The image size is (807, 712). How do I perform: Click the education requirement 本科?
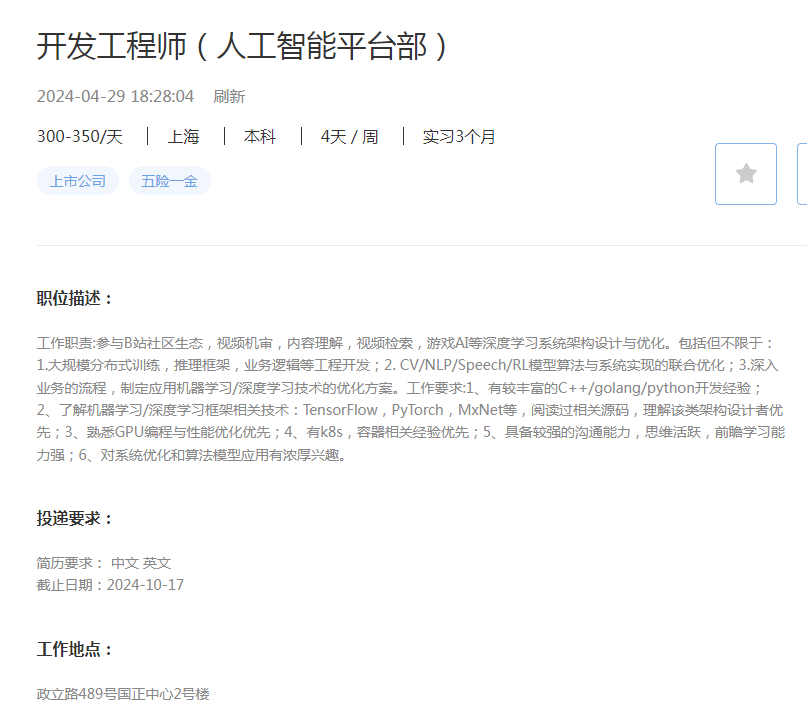(260, 136)
